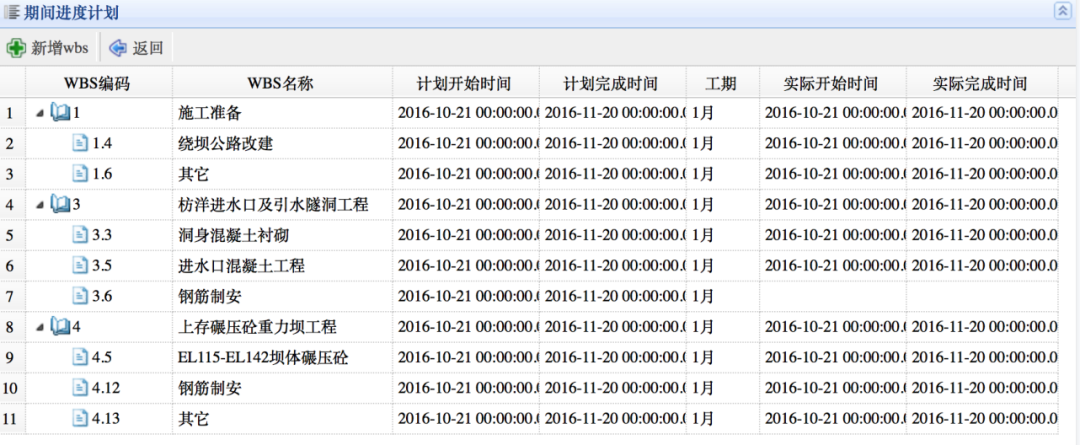Screen dimensions: 1080x445
Task: Sort by the 计划开始时间 column header
Action: click(466, 83)
